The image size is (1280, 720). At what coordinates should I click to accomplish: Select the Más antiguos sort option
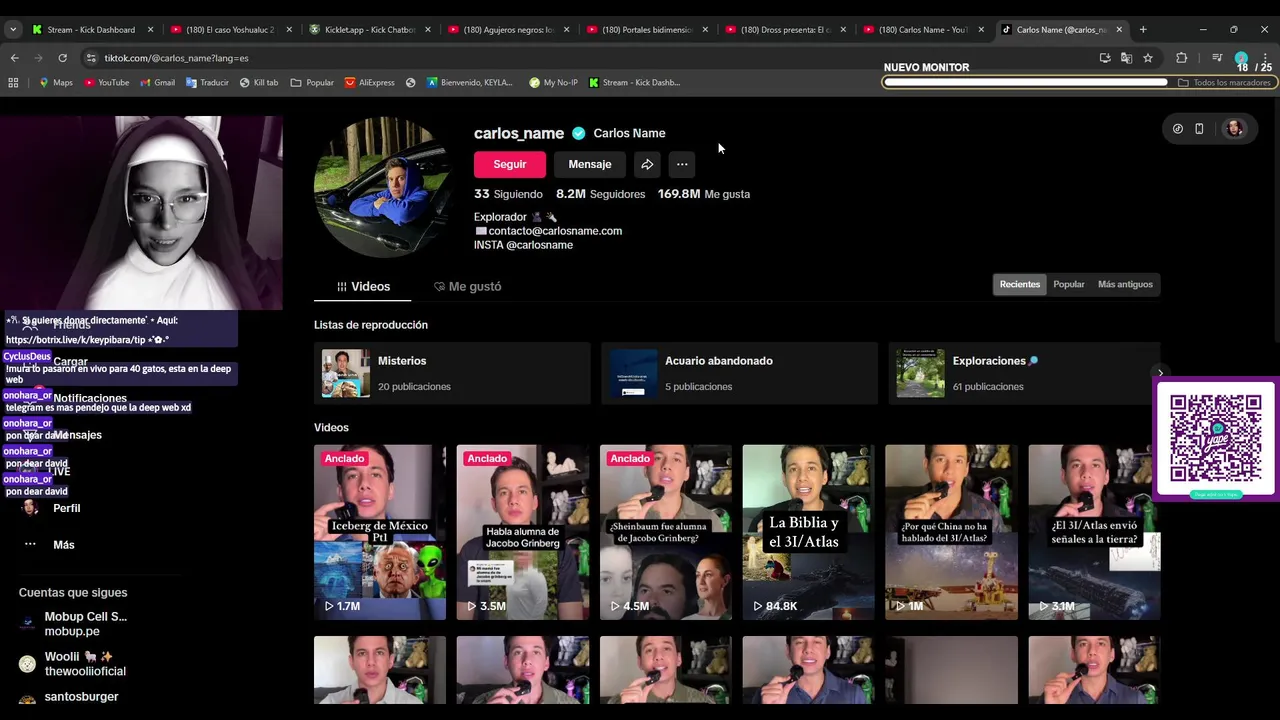[1125, 284]
